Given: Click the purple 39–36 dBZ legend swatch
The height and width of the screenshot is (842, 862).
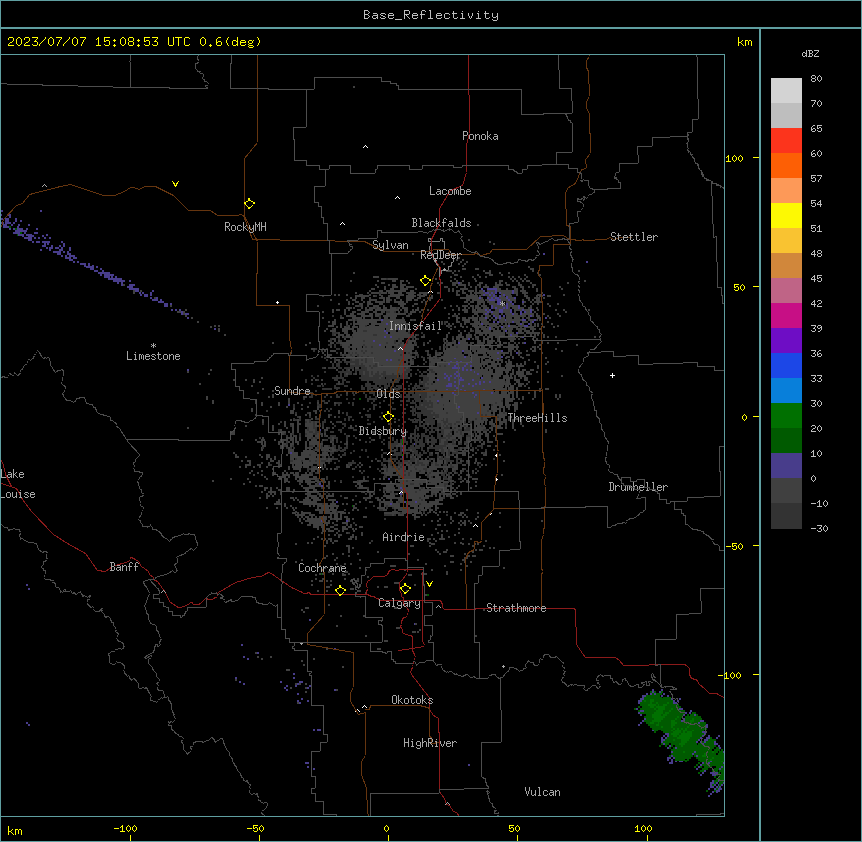Looking at the screenshot, I should tap(786, 341).
